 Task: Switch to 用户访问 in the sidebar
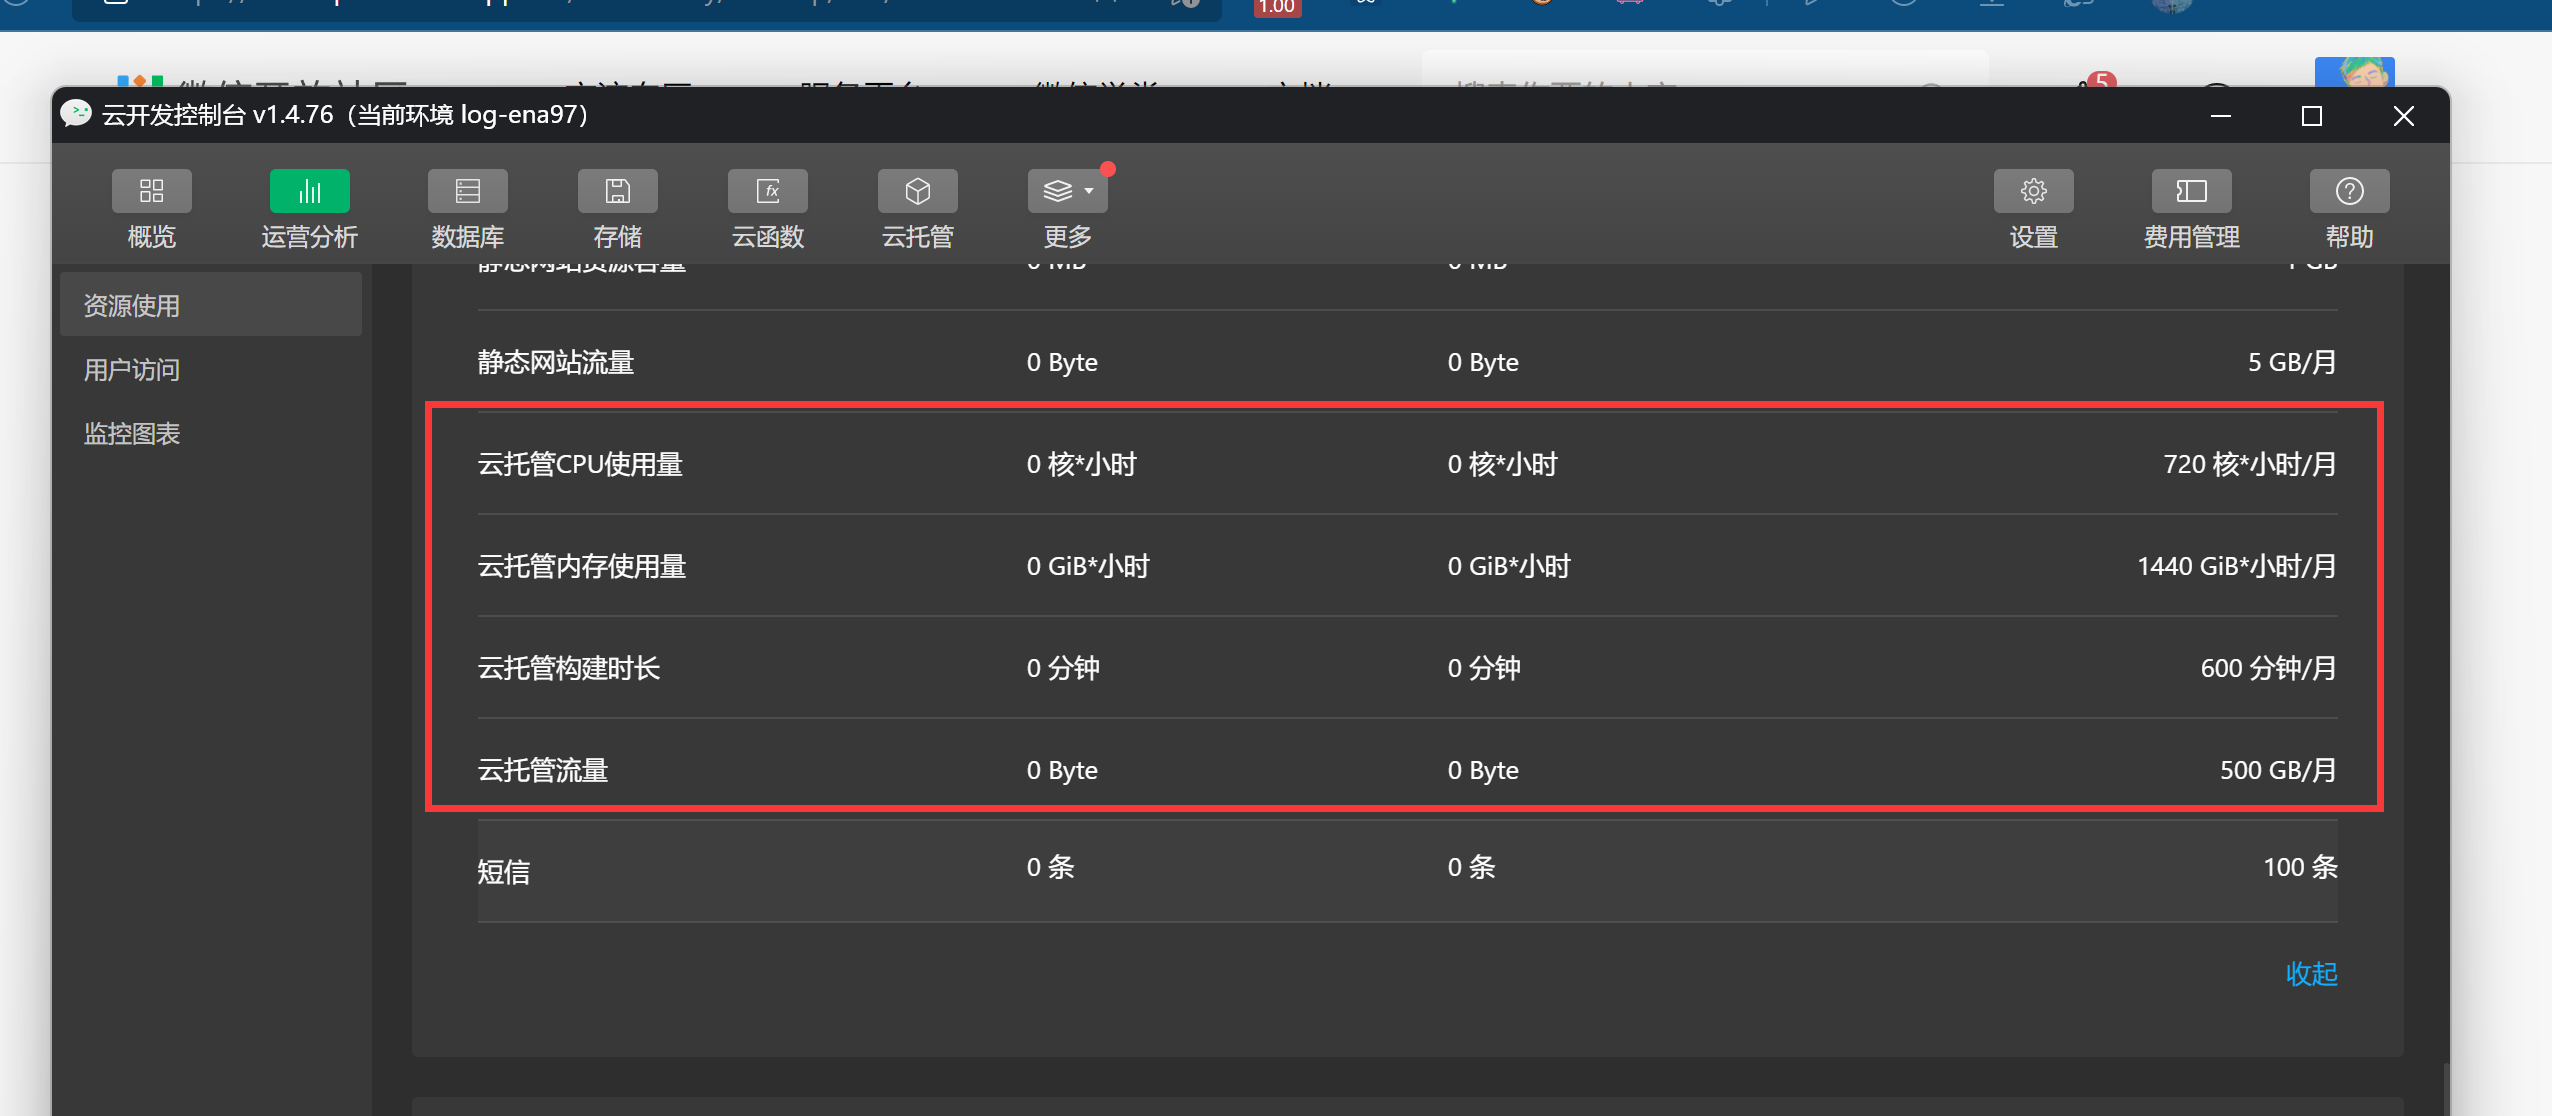tap(131, 370)
